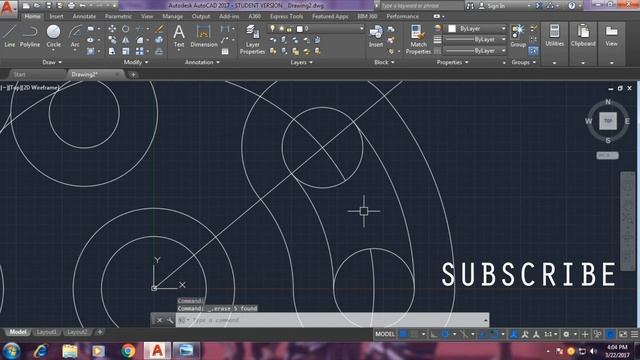Expand the Layers panel
Viewport: 640px width, 360px height.
point(302,62)
